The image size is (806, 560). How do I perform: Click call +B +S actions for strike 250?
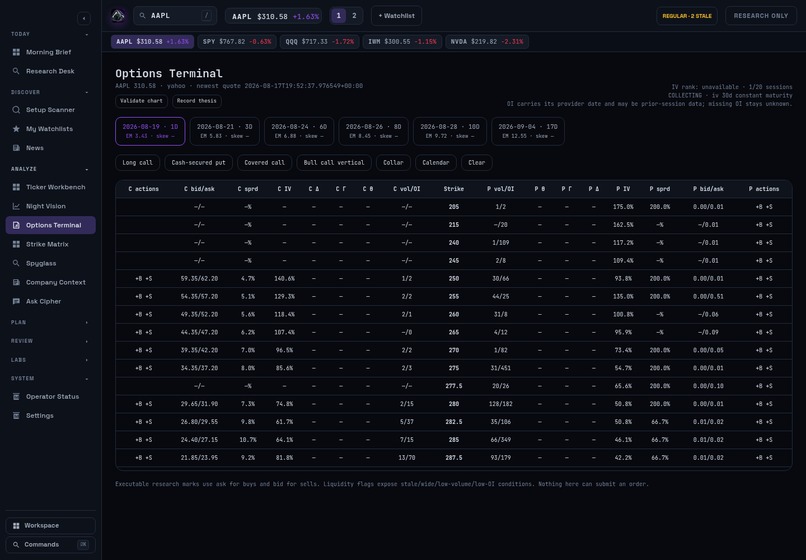click(143, 279)
